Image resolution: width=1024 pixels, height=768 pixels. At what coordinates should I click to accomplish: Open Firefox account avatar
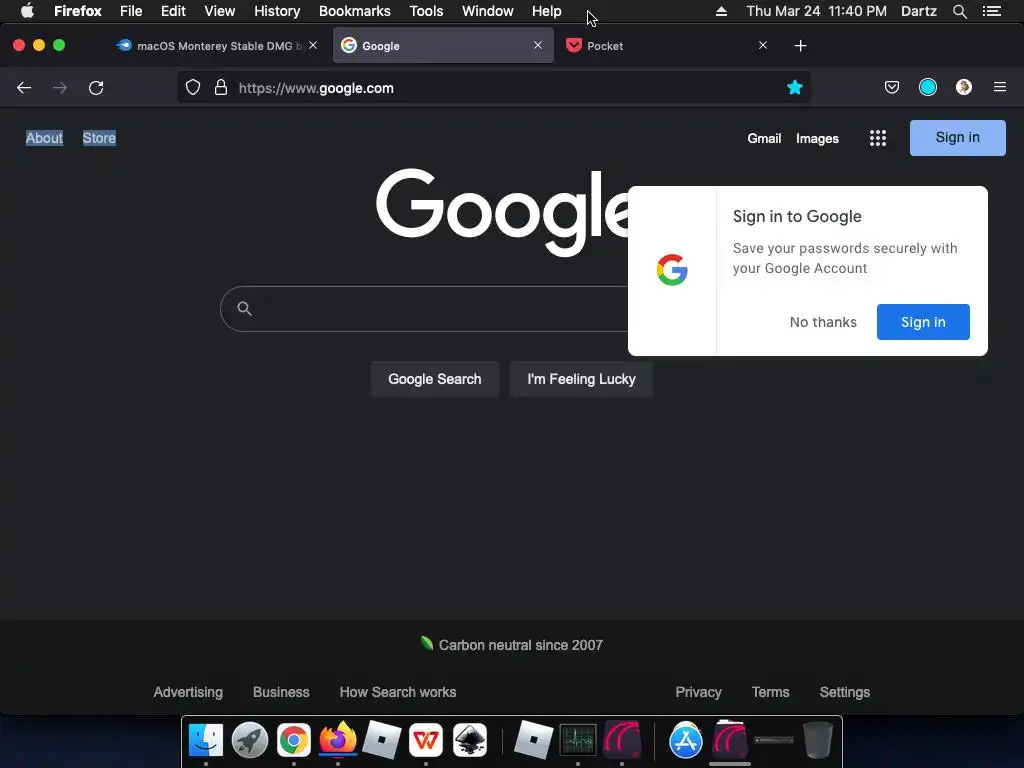[963, 88]
